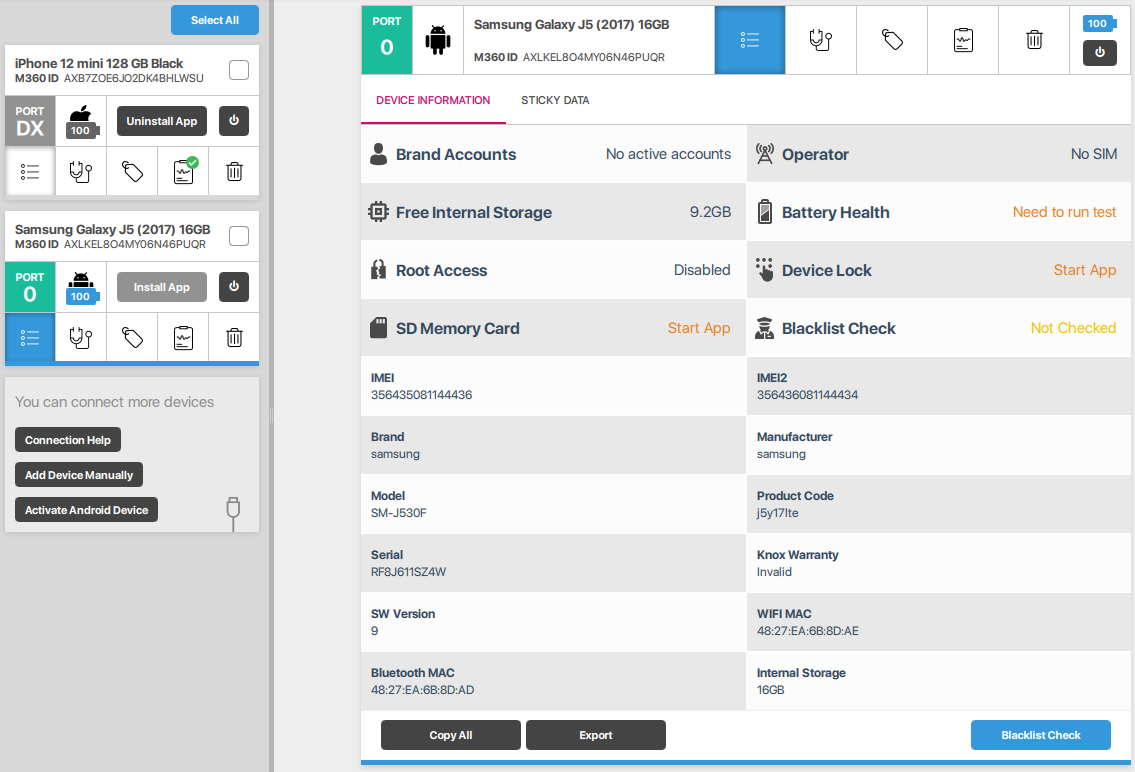1135x772 pixels.
Task: Click Apple battery icon on iPhone card
Action: (81, 122)
